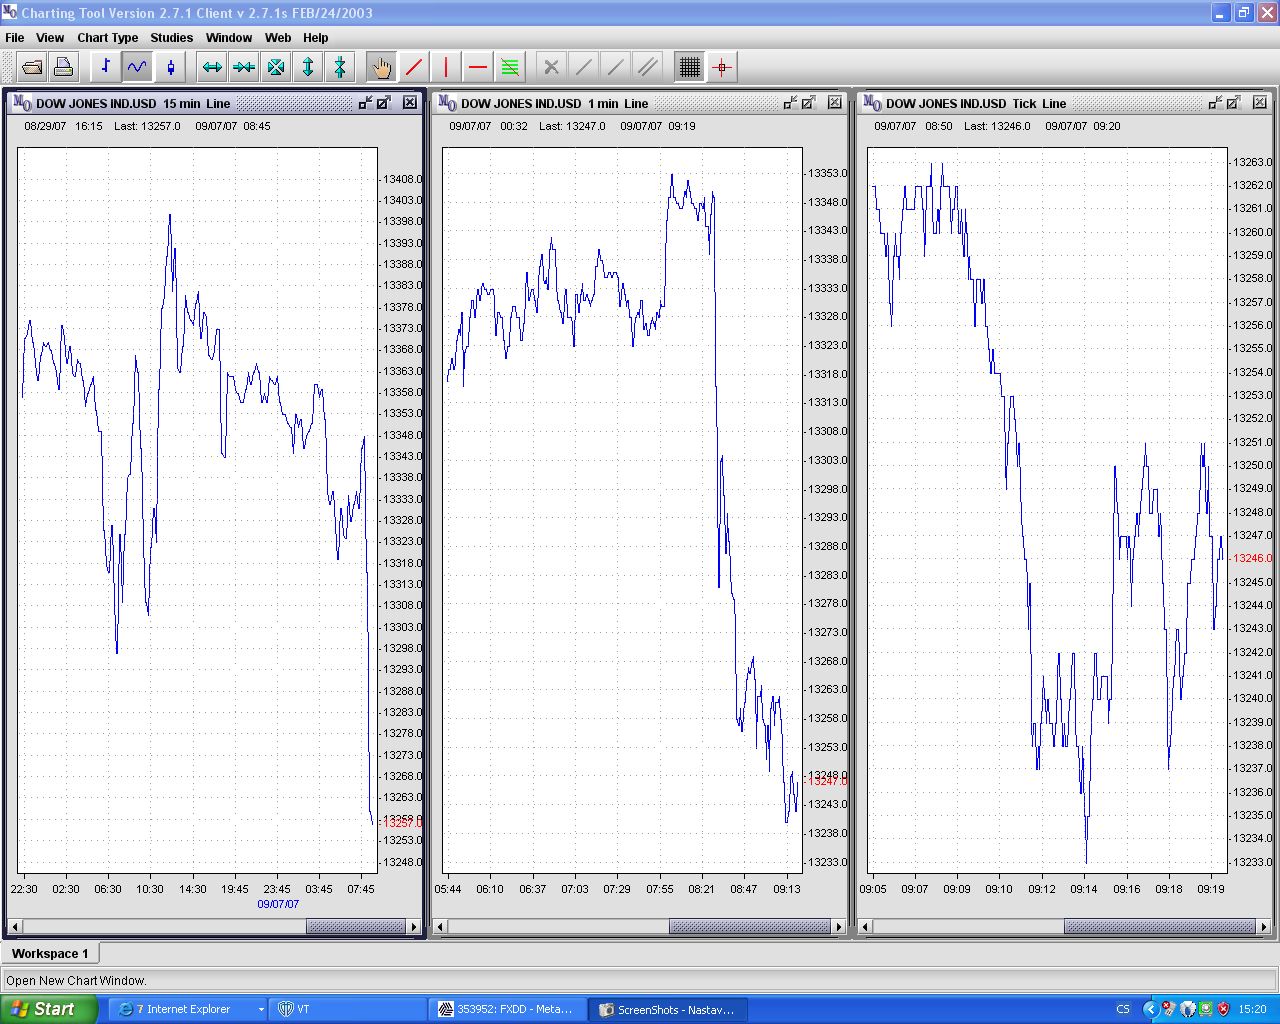This screenshot has width=1280, height=1024.
Task: Click right scroll arrow in 1 min chart
Action: 839,927
